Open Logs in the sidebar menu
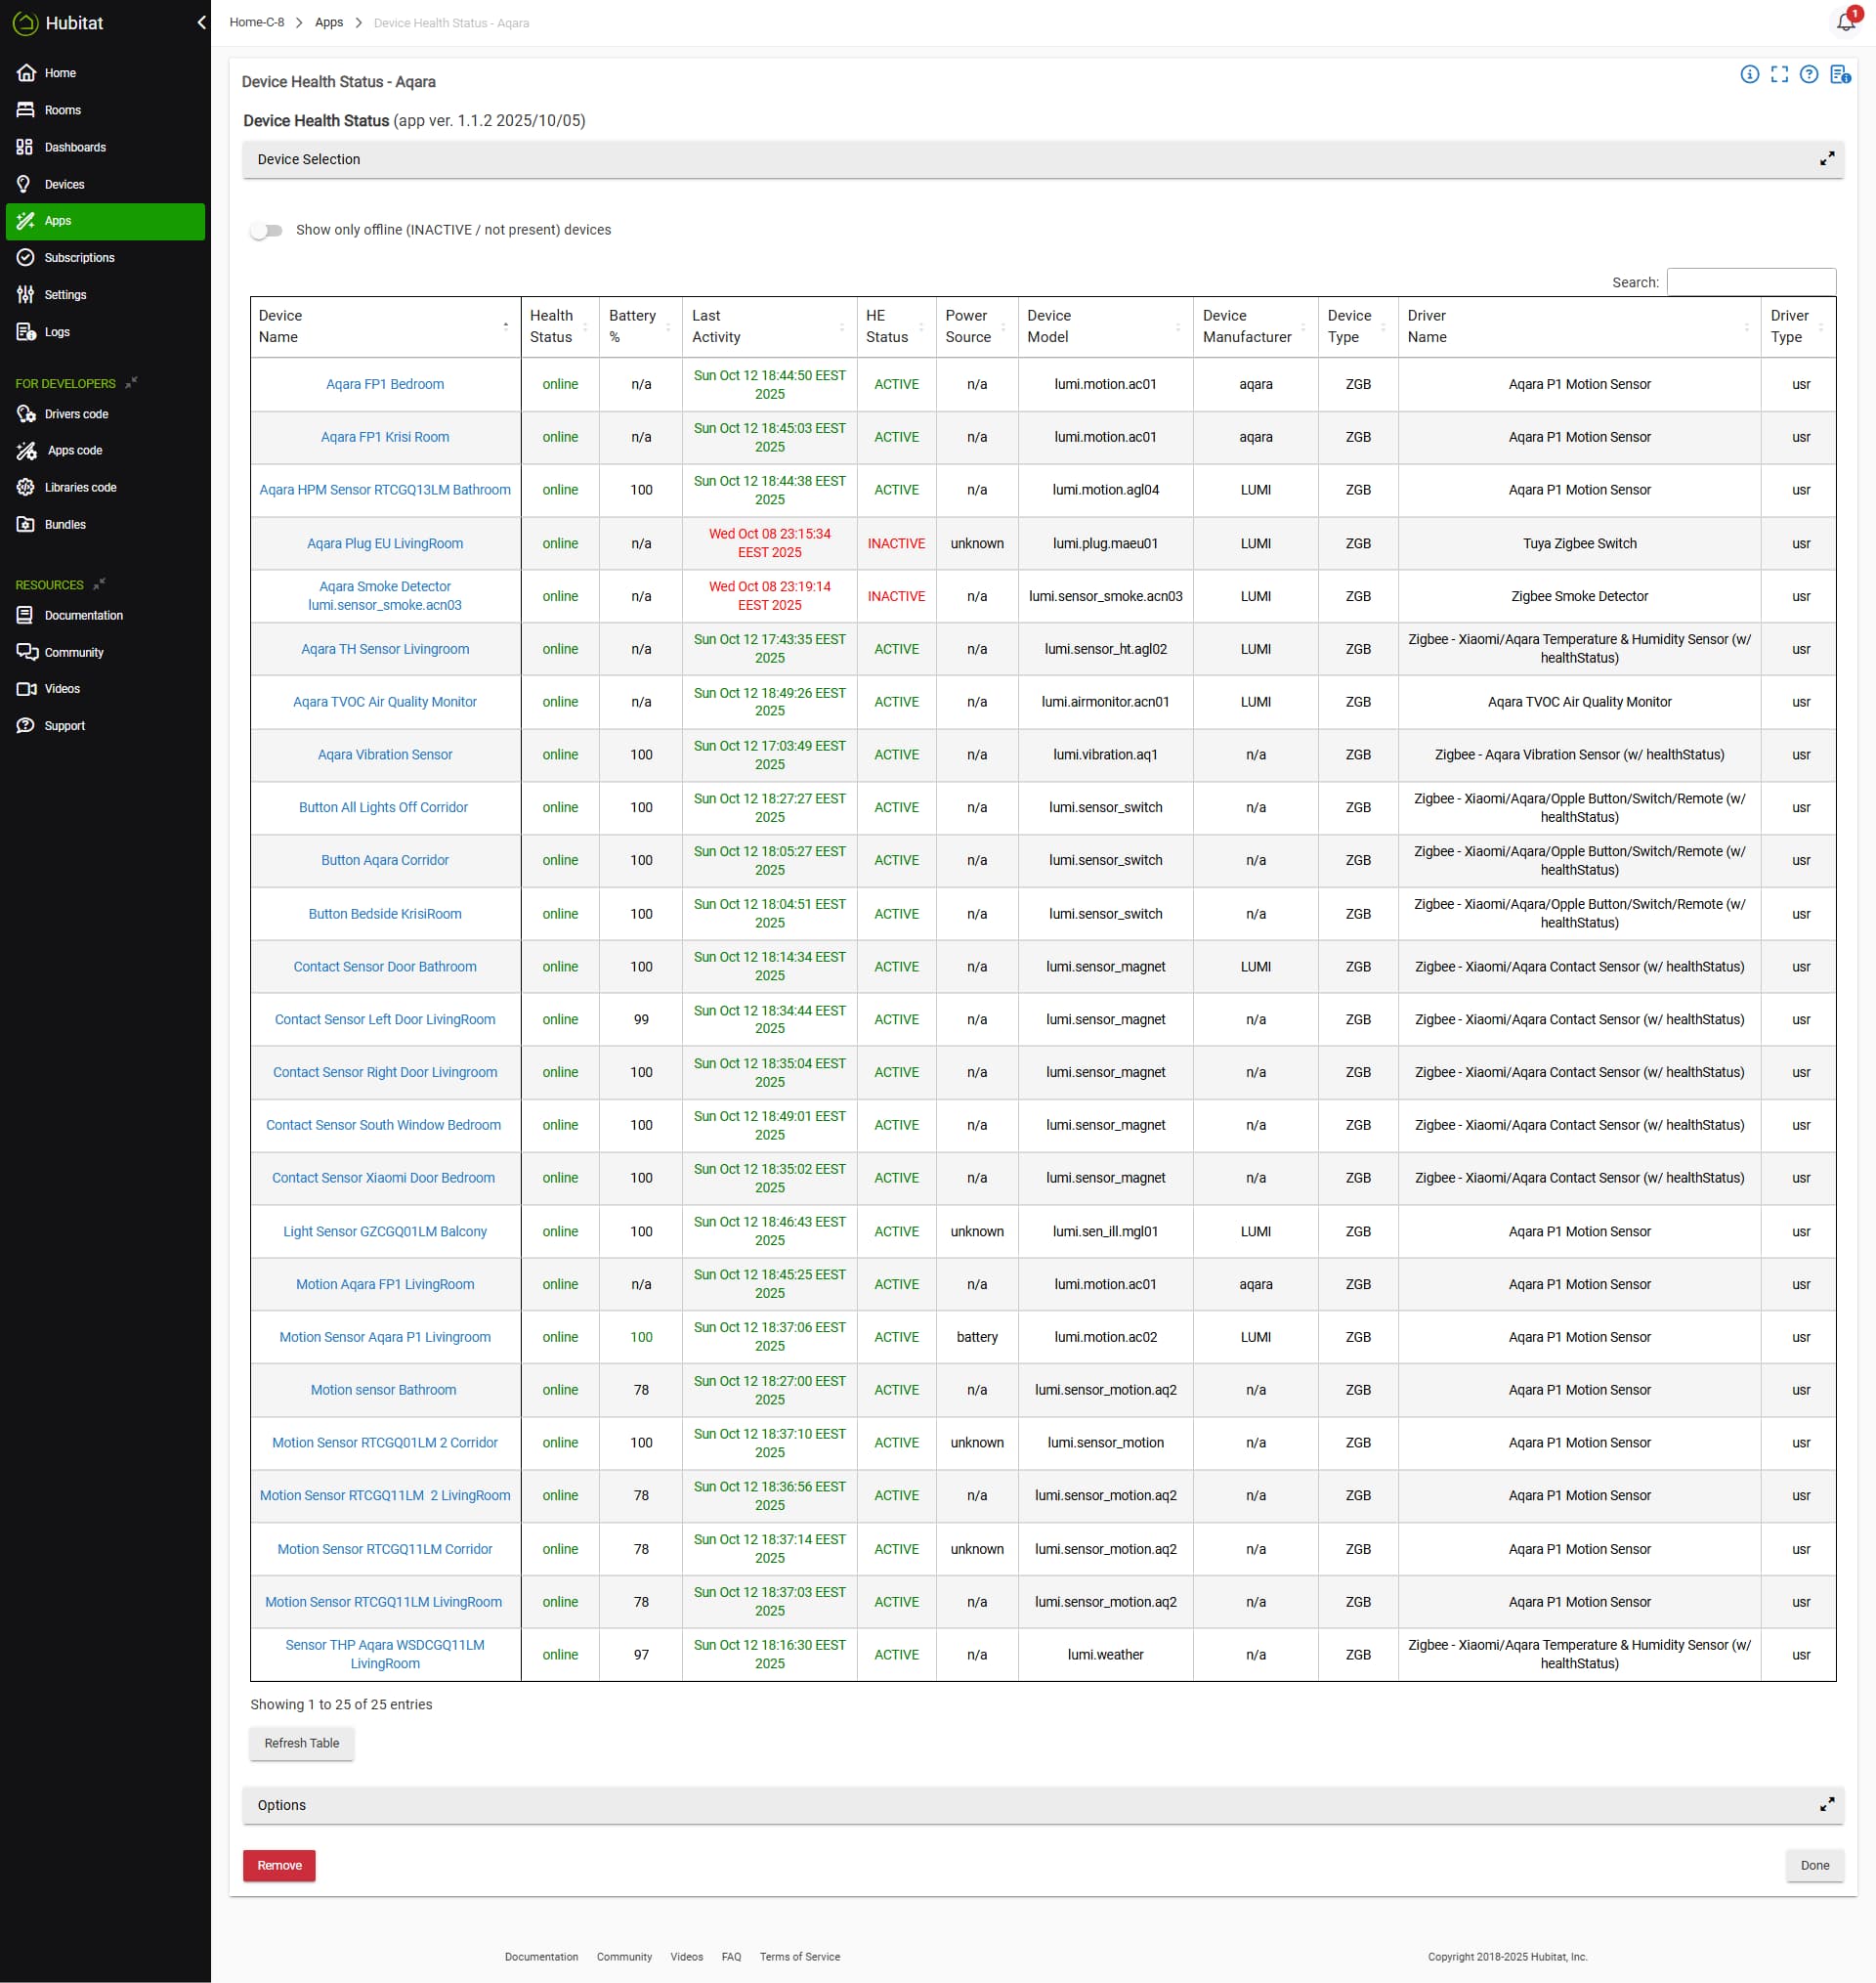This screenshot has height=1983, width=1876. [57, 332]
